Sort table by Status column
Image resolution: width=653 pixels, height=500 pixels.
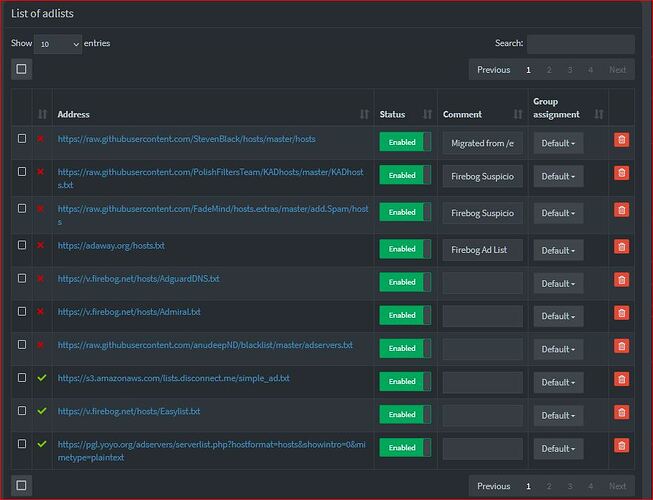click(427, 115)
